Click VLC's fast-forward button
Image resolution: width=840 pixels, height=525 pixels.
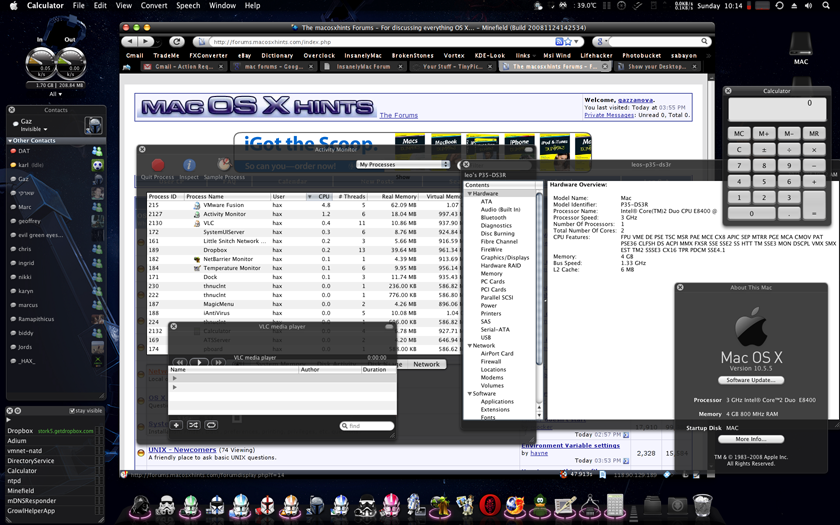click(x=218, y=363)
